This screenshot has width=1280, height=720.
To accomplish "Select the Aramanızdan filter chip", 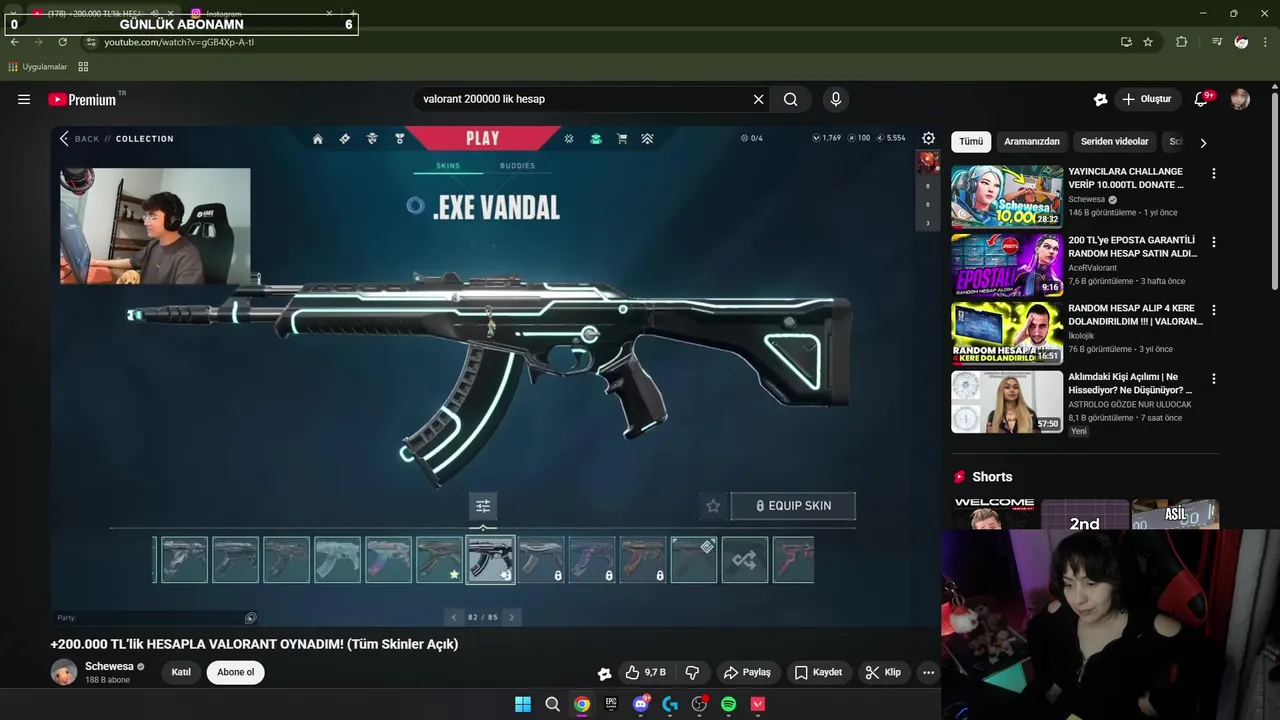I will (x=1032, y=142).
